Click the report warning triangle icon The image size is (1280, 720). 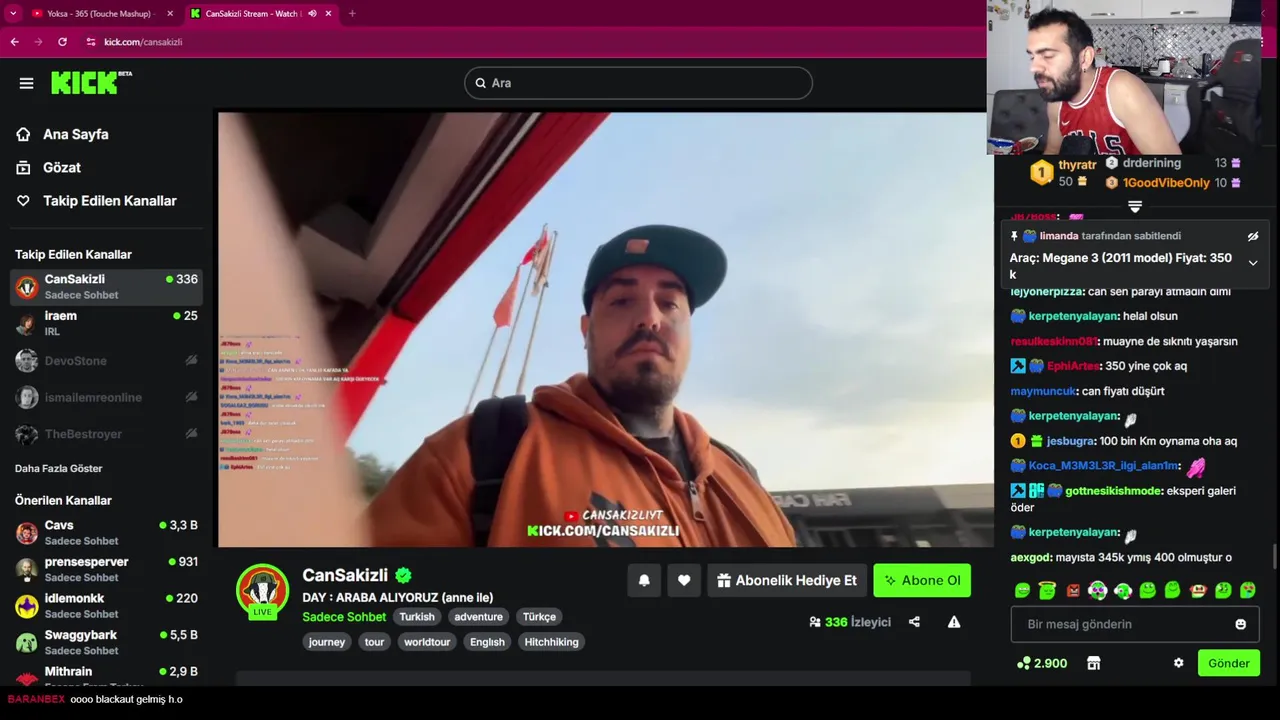954,622
